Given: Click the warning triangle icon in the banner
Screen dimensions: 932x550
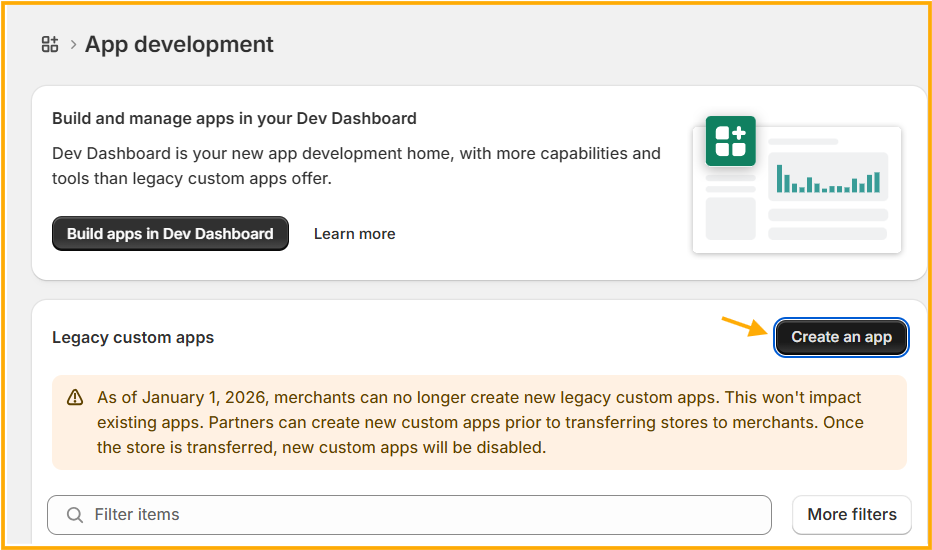Looking at the screenshot, I should (75, 397).
